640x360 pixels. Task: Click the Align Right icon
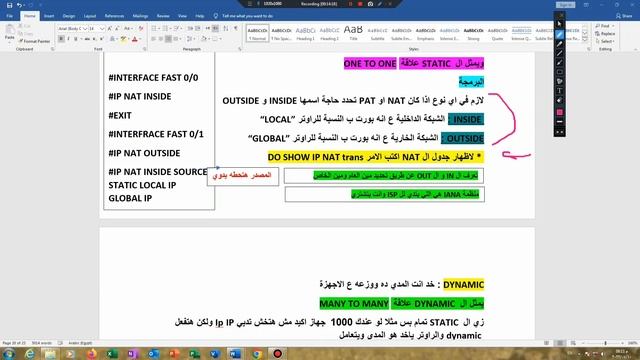[x=169, y=39]
